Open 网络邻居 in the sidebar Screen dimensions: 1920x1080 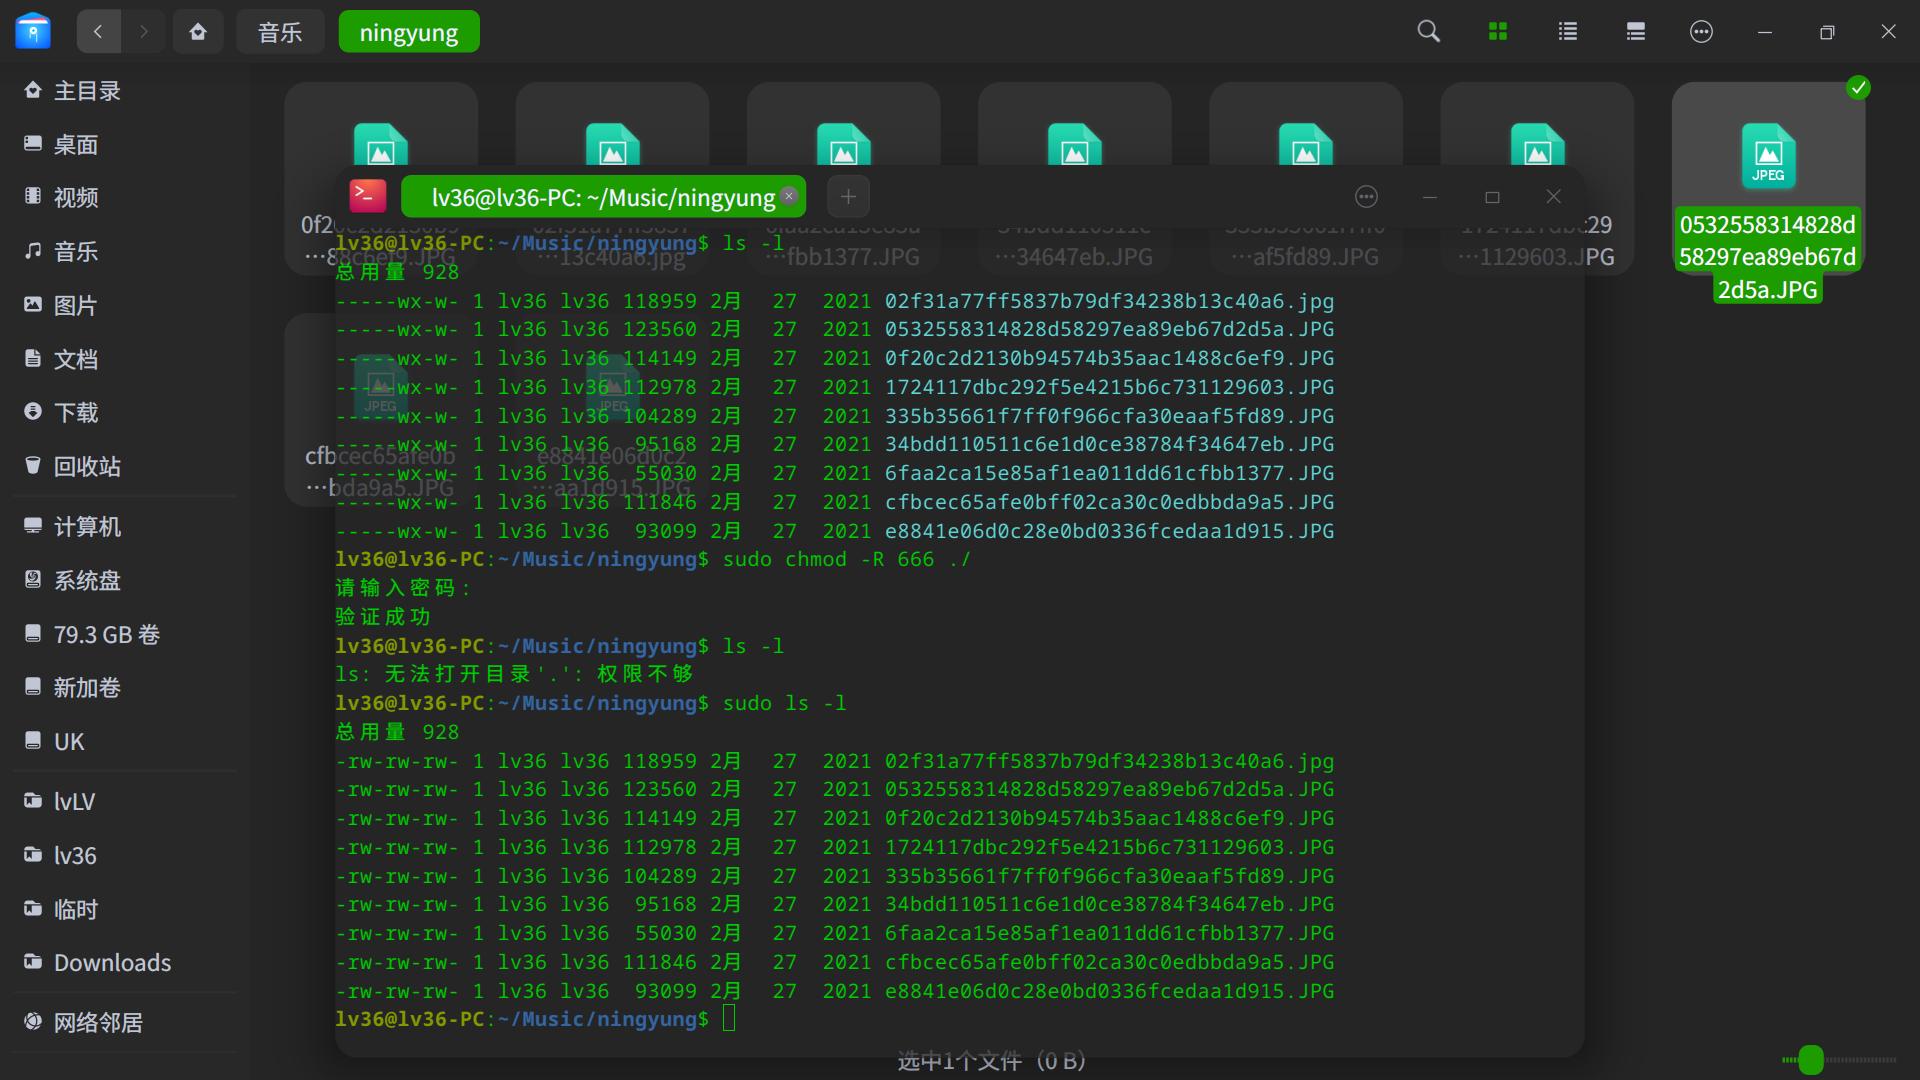pos(97,1022)
